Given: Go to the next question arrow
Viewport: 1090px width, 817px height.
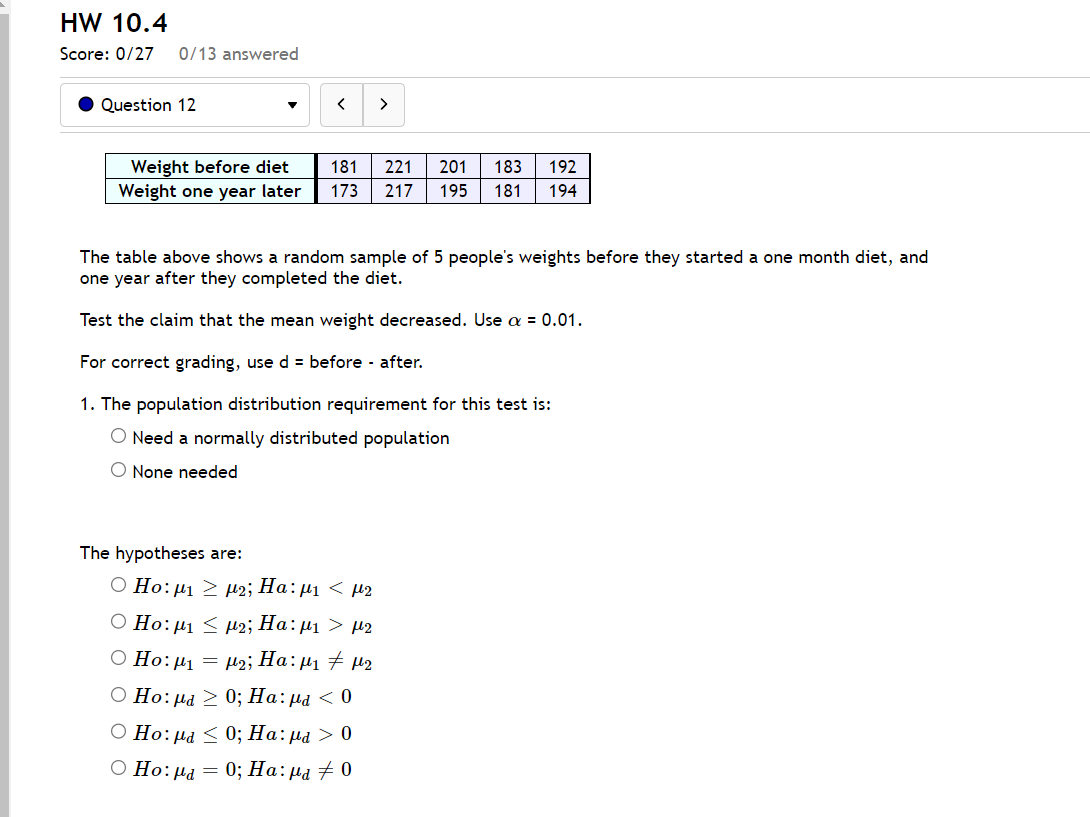Looking at the screenshot, I should tap(384, 105).
